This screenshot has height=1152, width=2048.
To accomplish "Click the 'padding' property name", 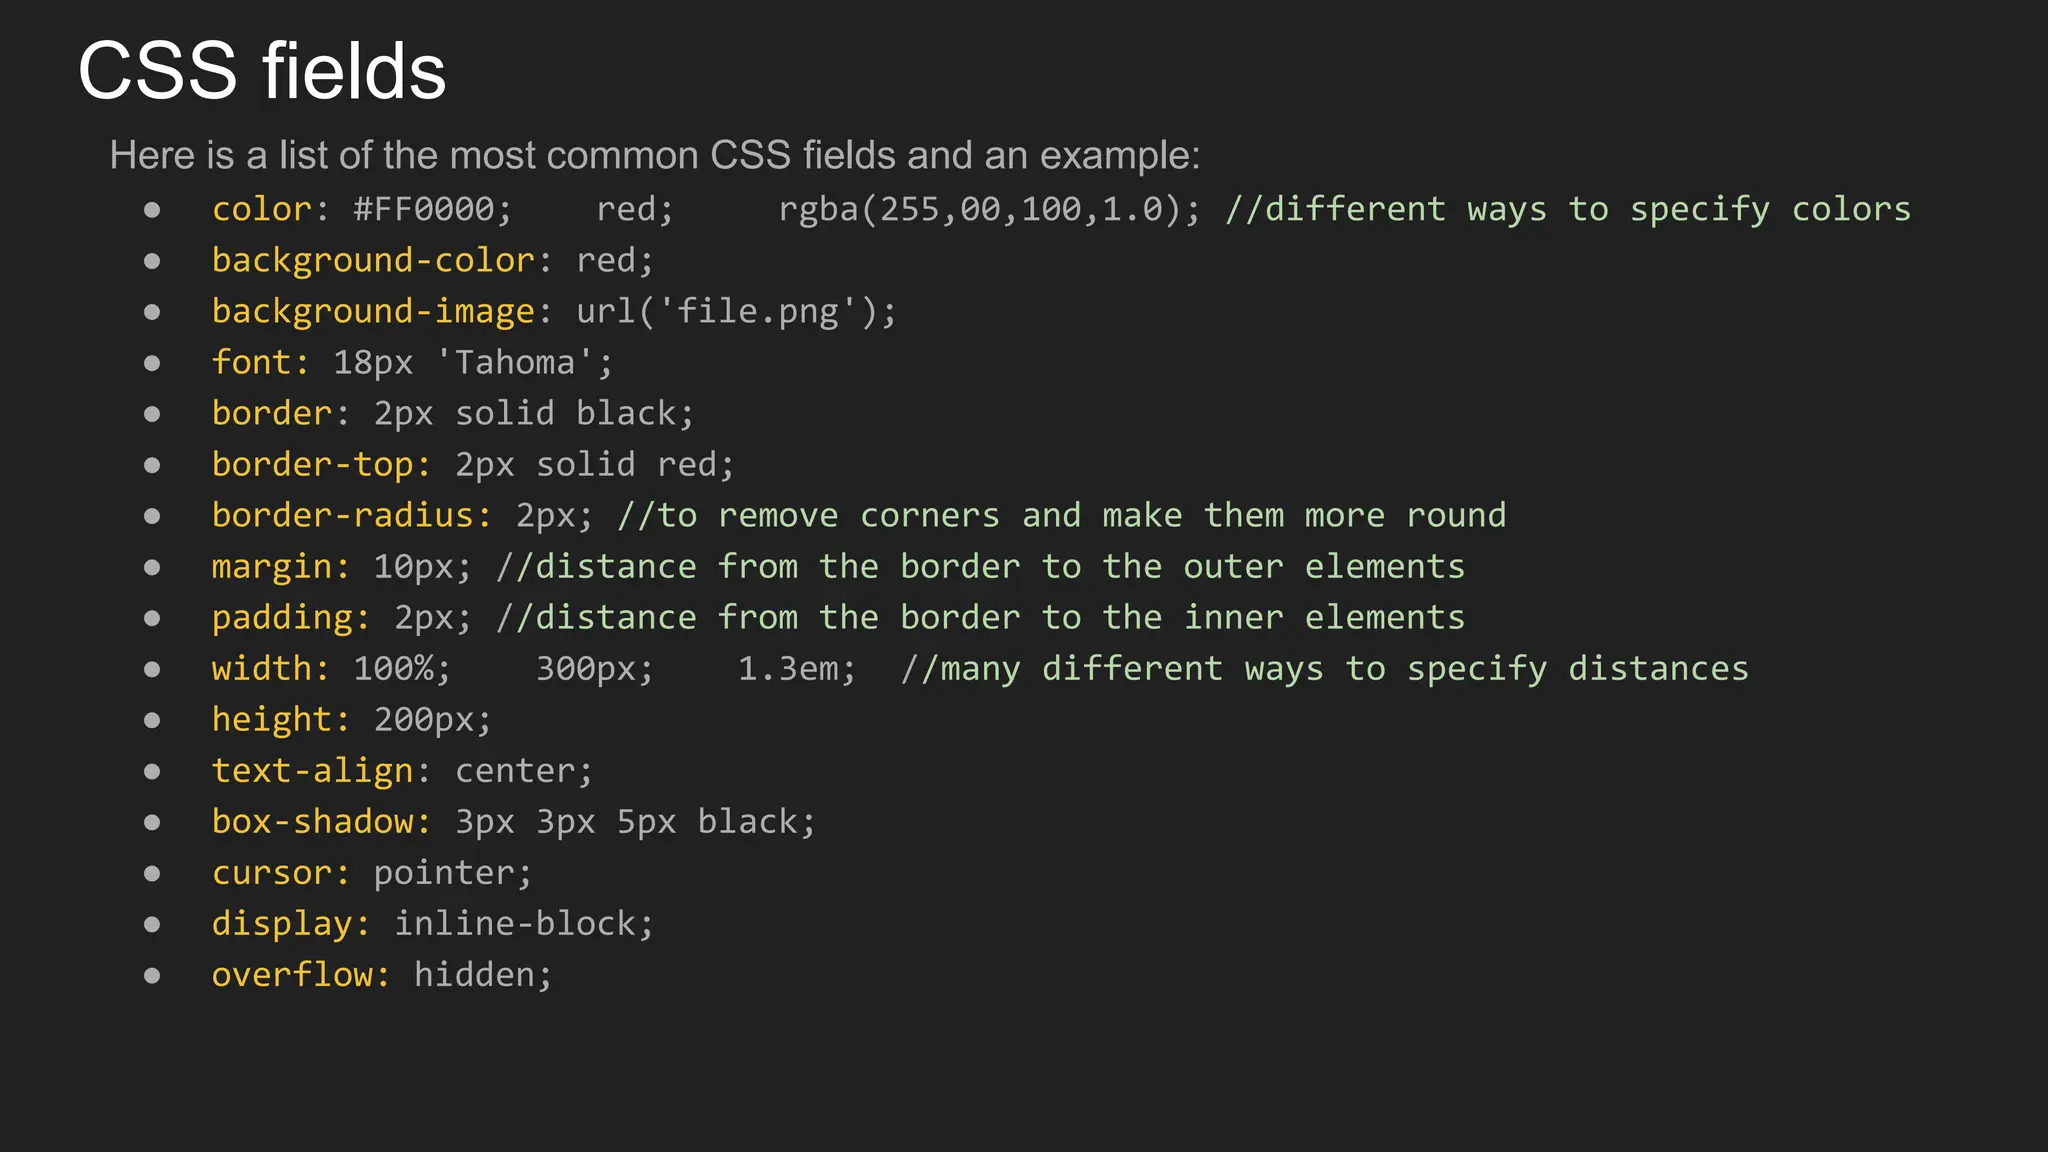I will point(282,619).
